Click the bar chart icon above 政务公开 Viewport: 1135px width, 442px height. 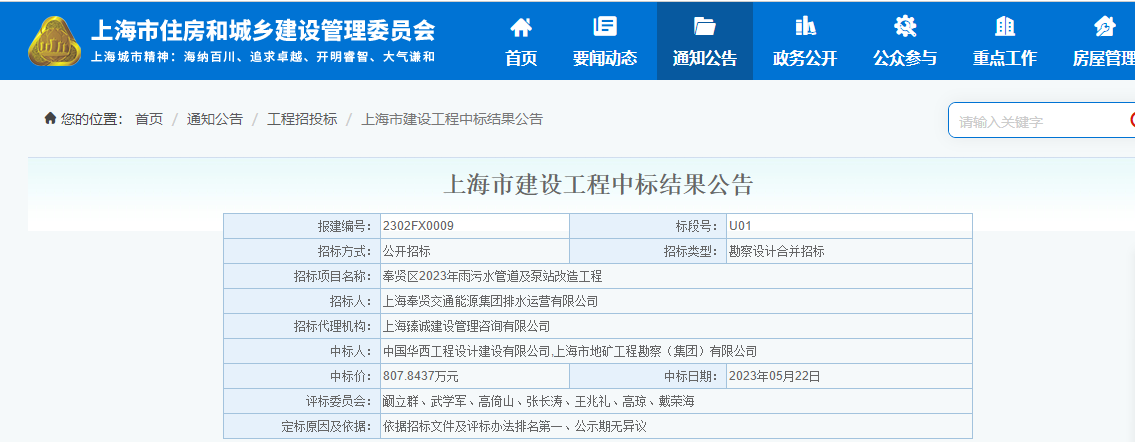pyautogui.click(x=805, y=27)
